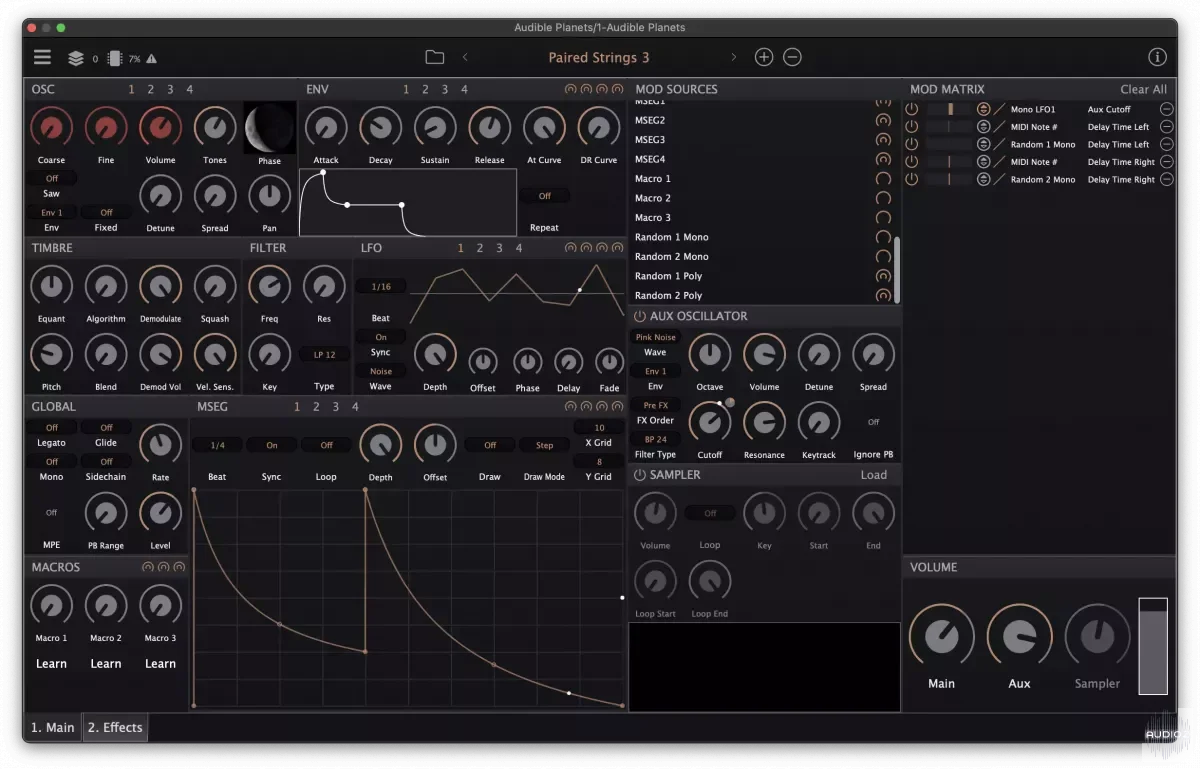Open the LP 12 filter Type dropdown
This screenshot has height=769, width=1200.
(x=324, y=354)
